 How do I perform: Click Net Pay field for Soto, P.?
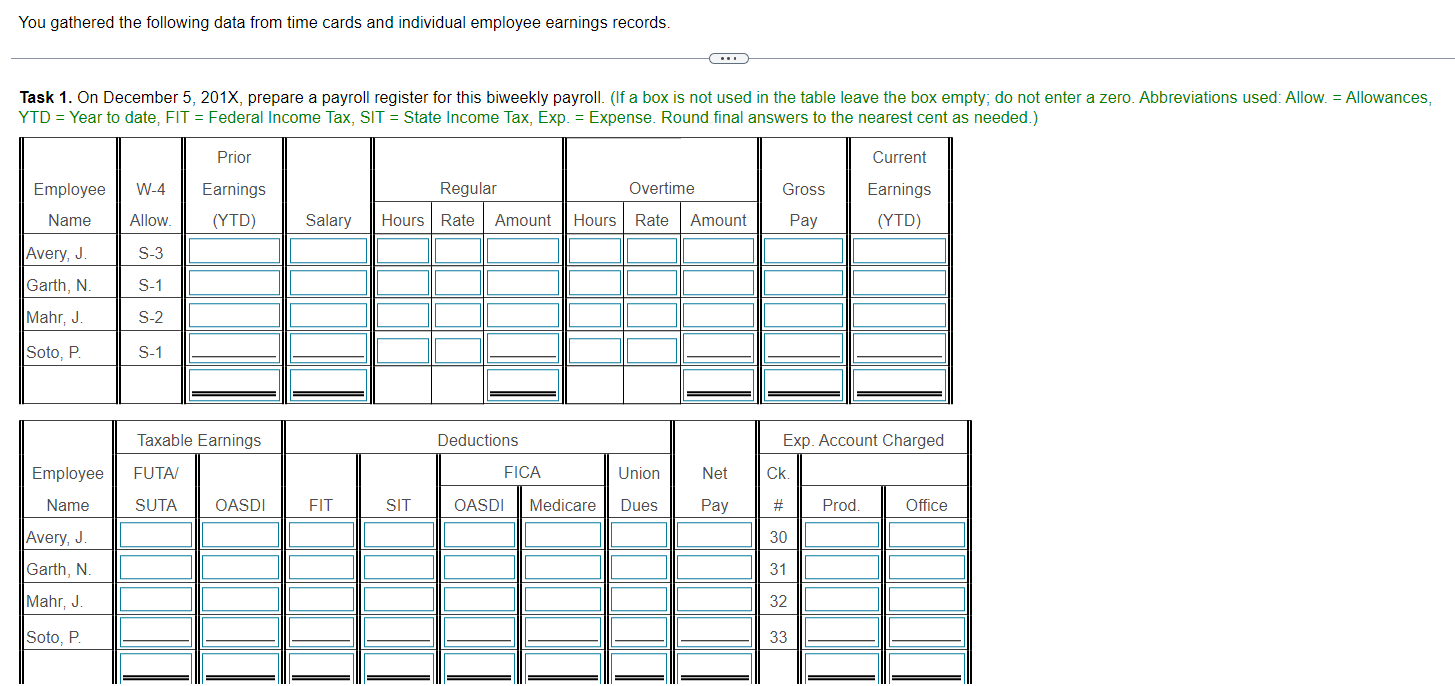(x=714, y=631)
